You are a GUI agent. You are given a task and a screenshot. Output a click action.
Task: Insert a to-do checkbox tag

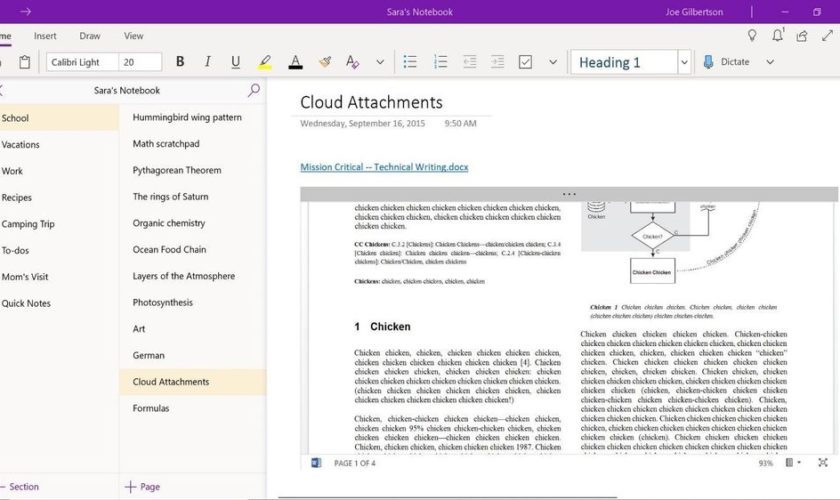pos(526,62)
